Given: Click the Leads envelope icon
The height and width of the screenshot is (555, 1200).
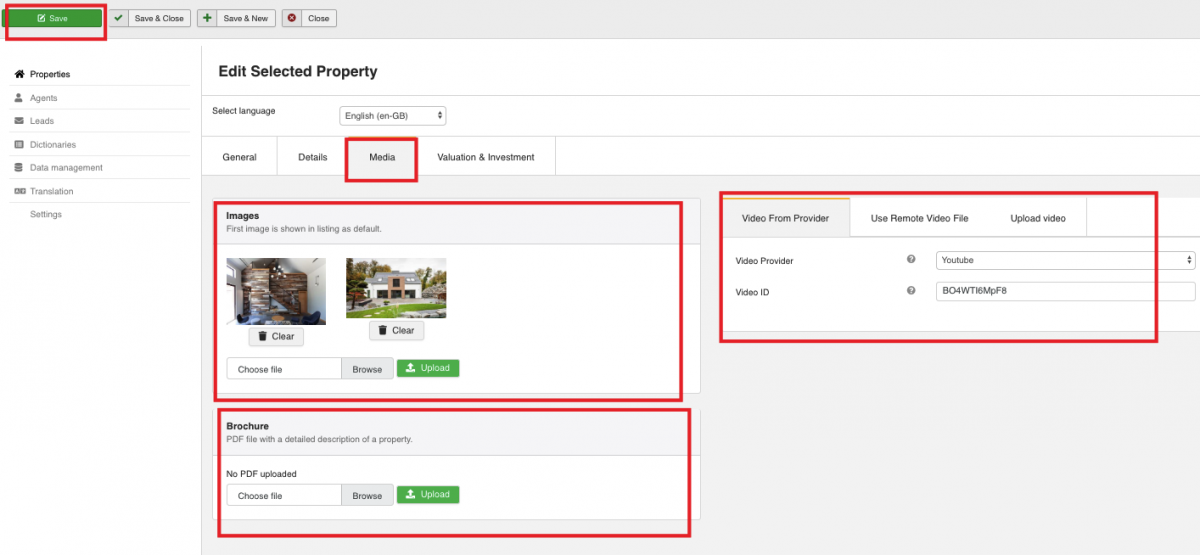Looking at the screenshot, I should click(19, 121).
